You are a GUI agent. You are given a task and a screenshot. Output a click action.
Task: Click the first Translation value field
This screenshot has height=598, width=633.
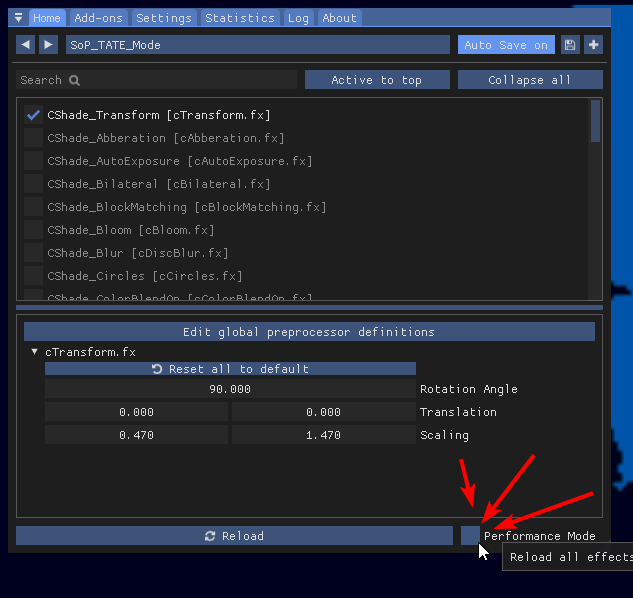136,412
